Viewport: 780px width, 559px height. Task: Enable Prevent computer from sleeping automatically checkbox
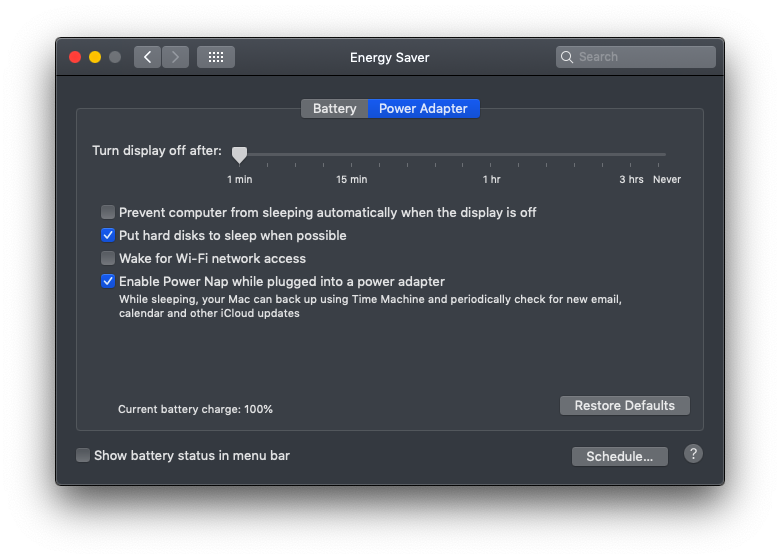108,212
